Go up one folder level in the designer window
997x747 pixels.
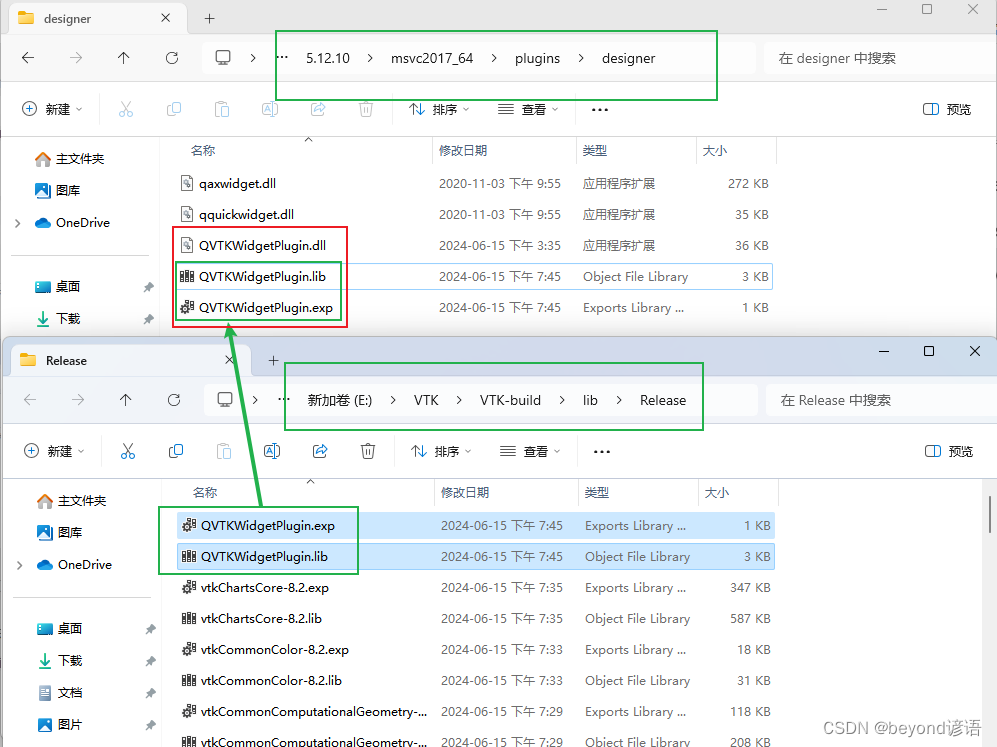123,58
